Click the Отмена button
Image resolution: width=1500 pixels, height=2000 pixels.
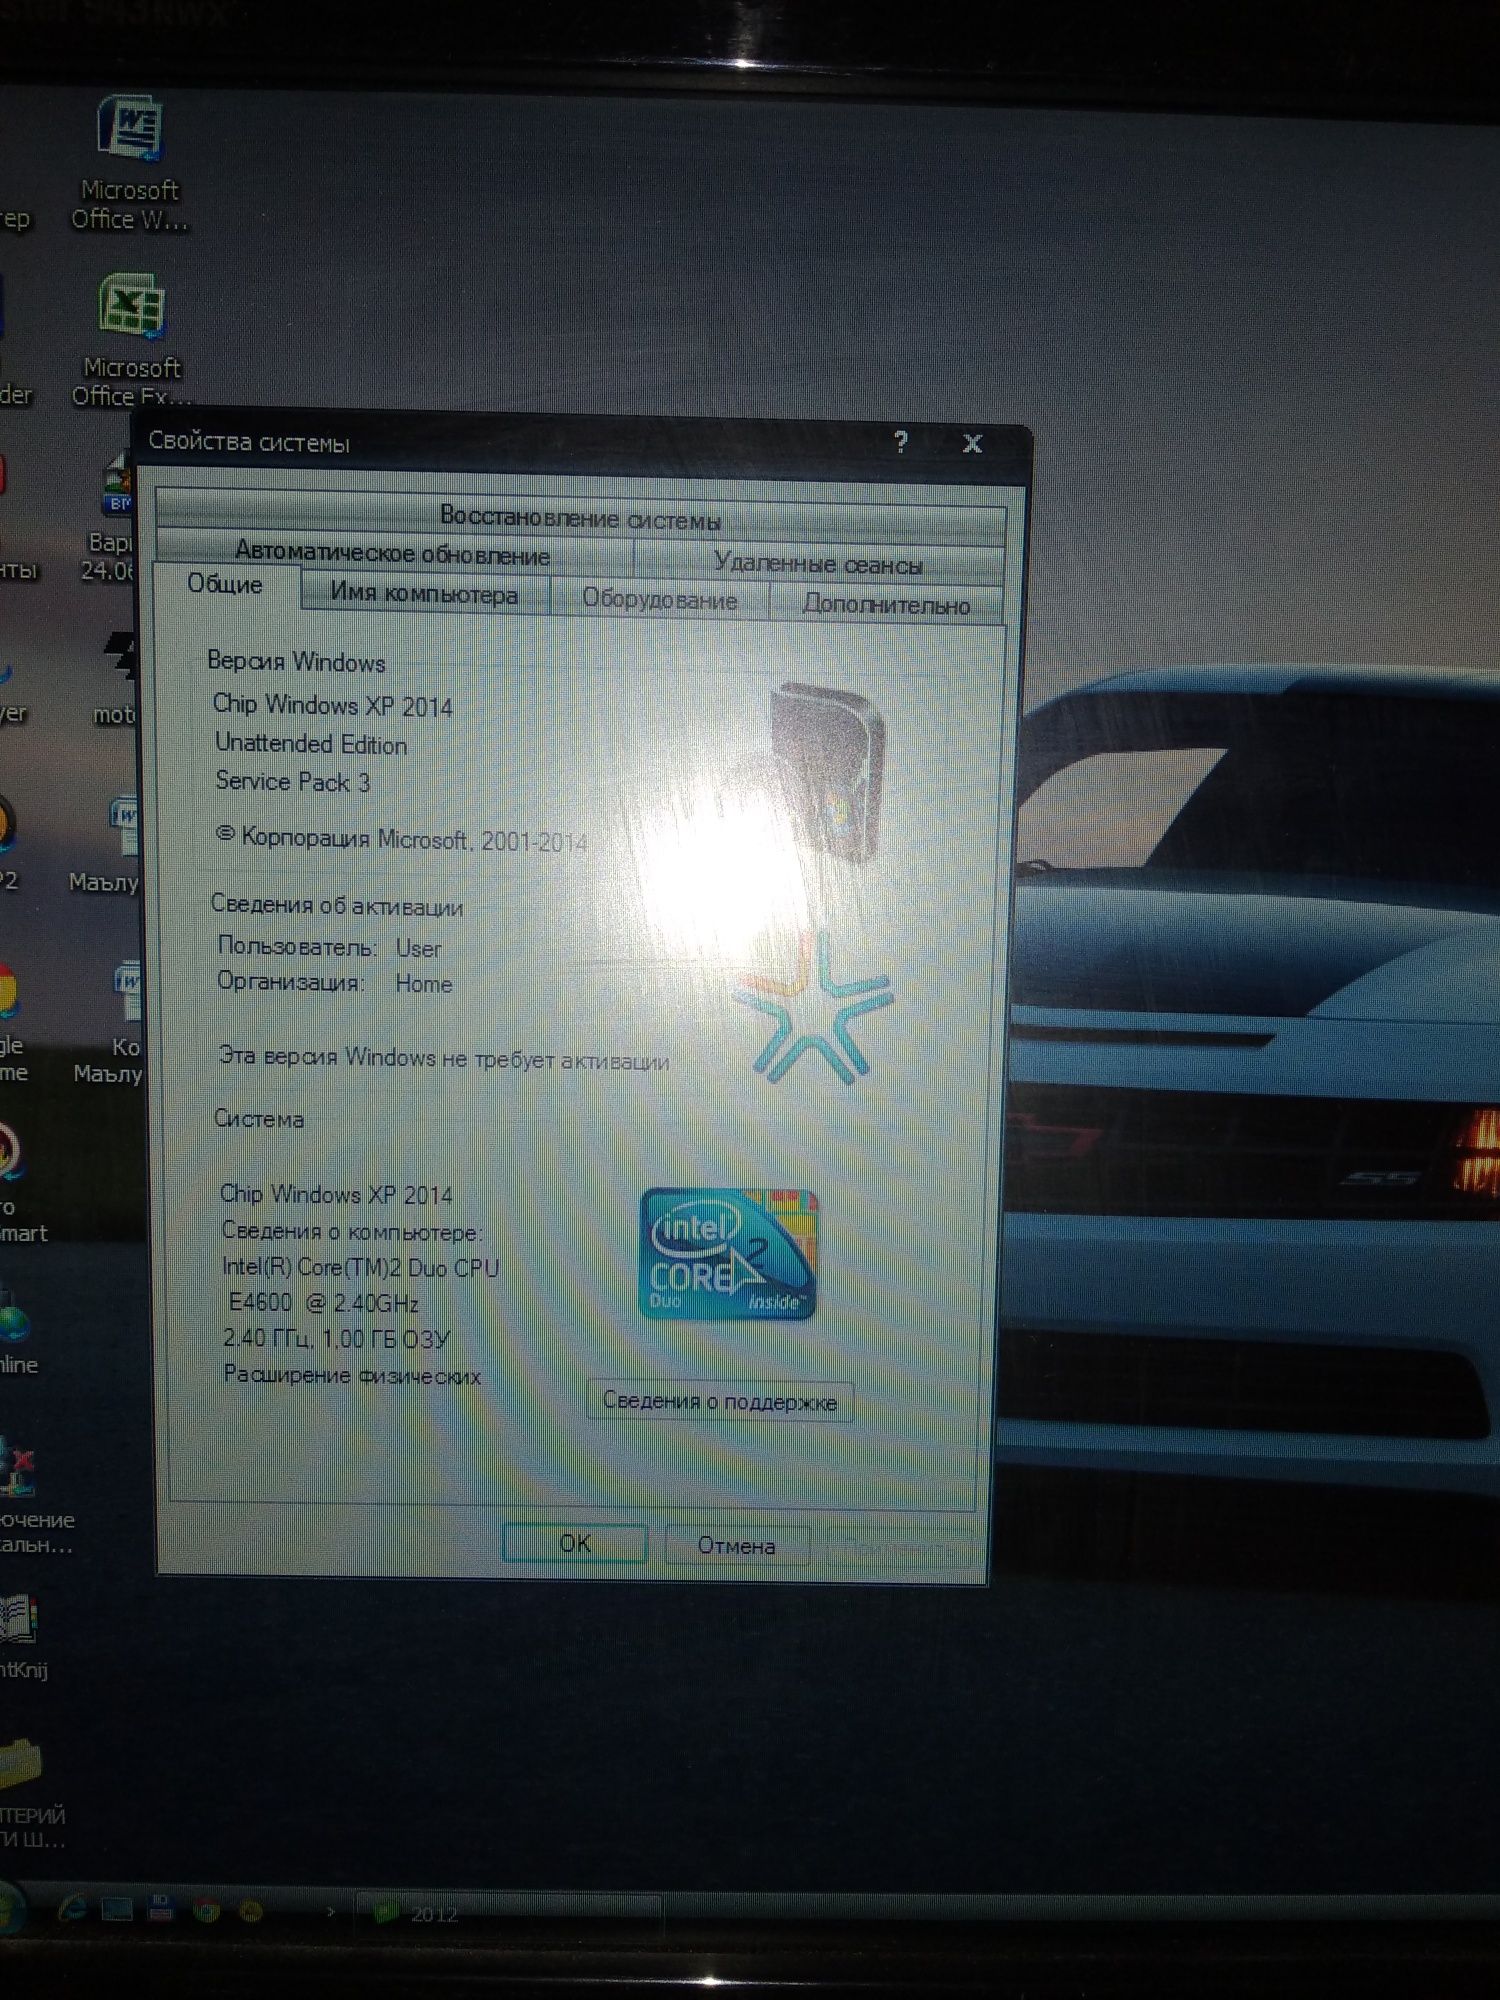737,1546
